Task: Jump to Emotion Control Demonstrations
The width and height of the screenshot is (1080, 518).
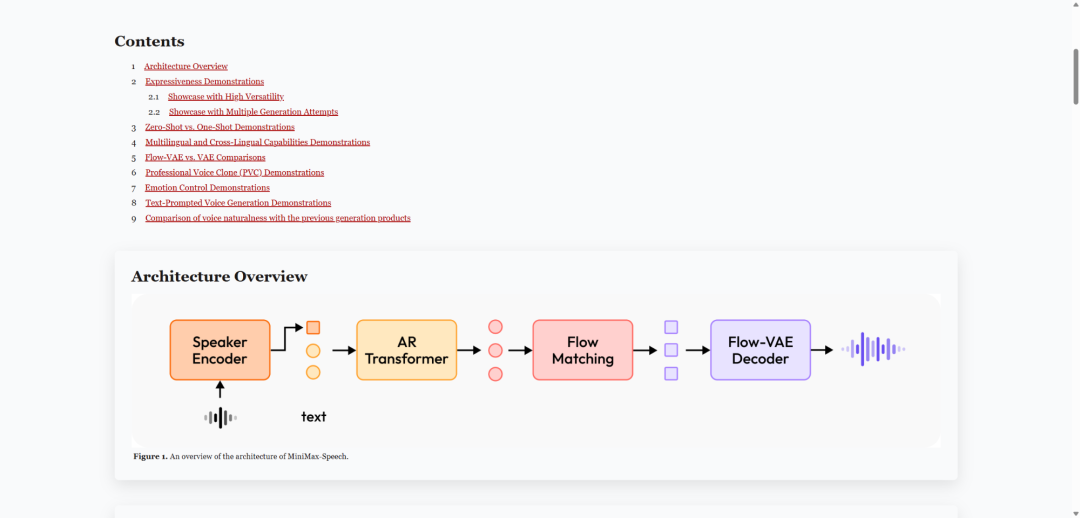Action: [207, 188]
